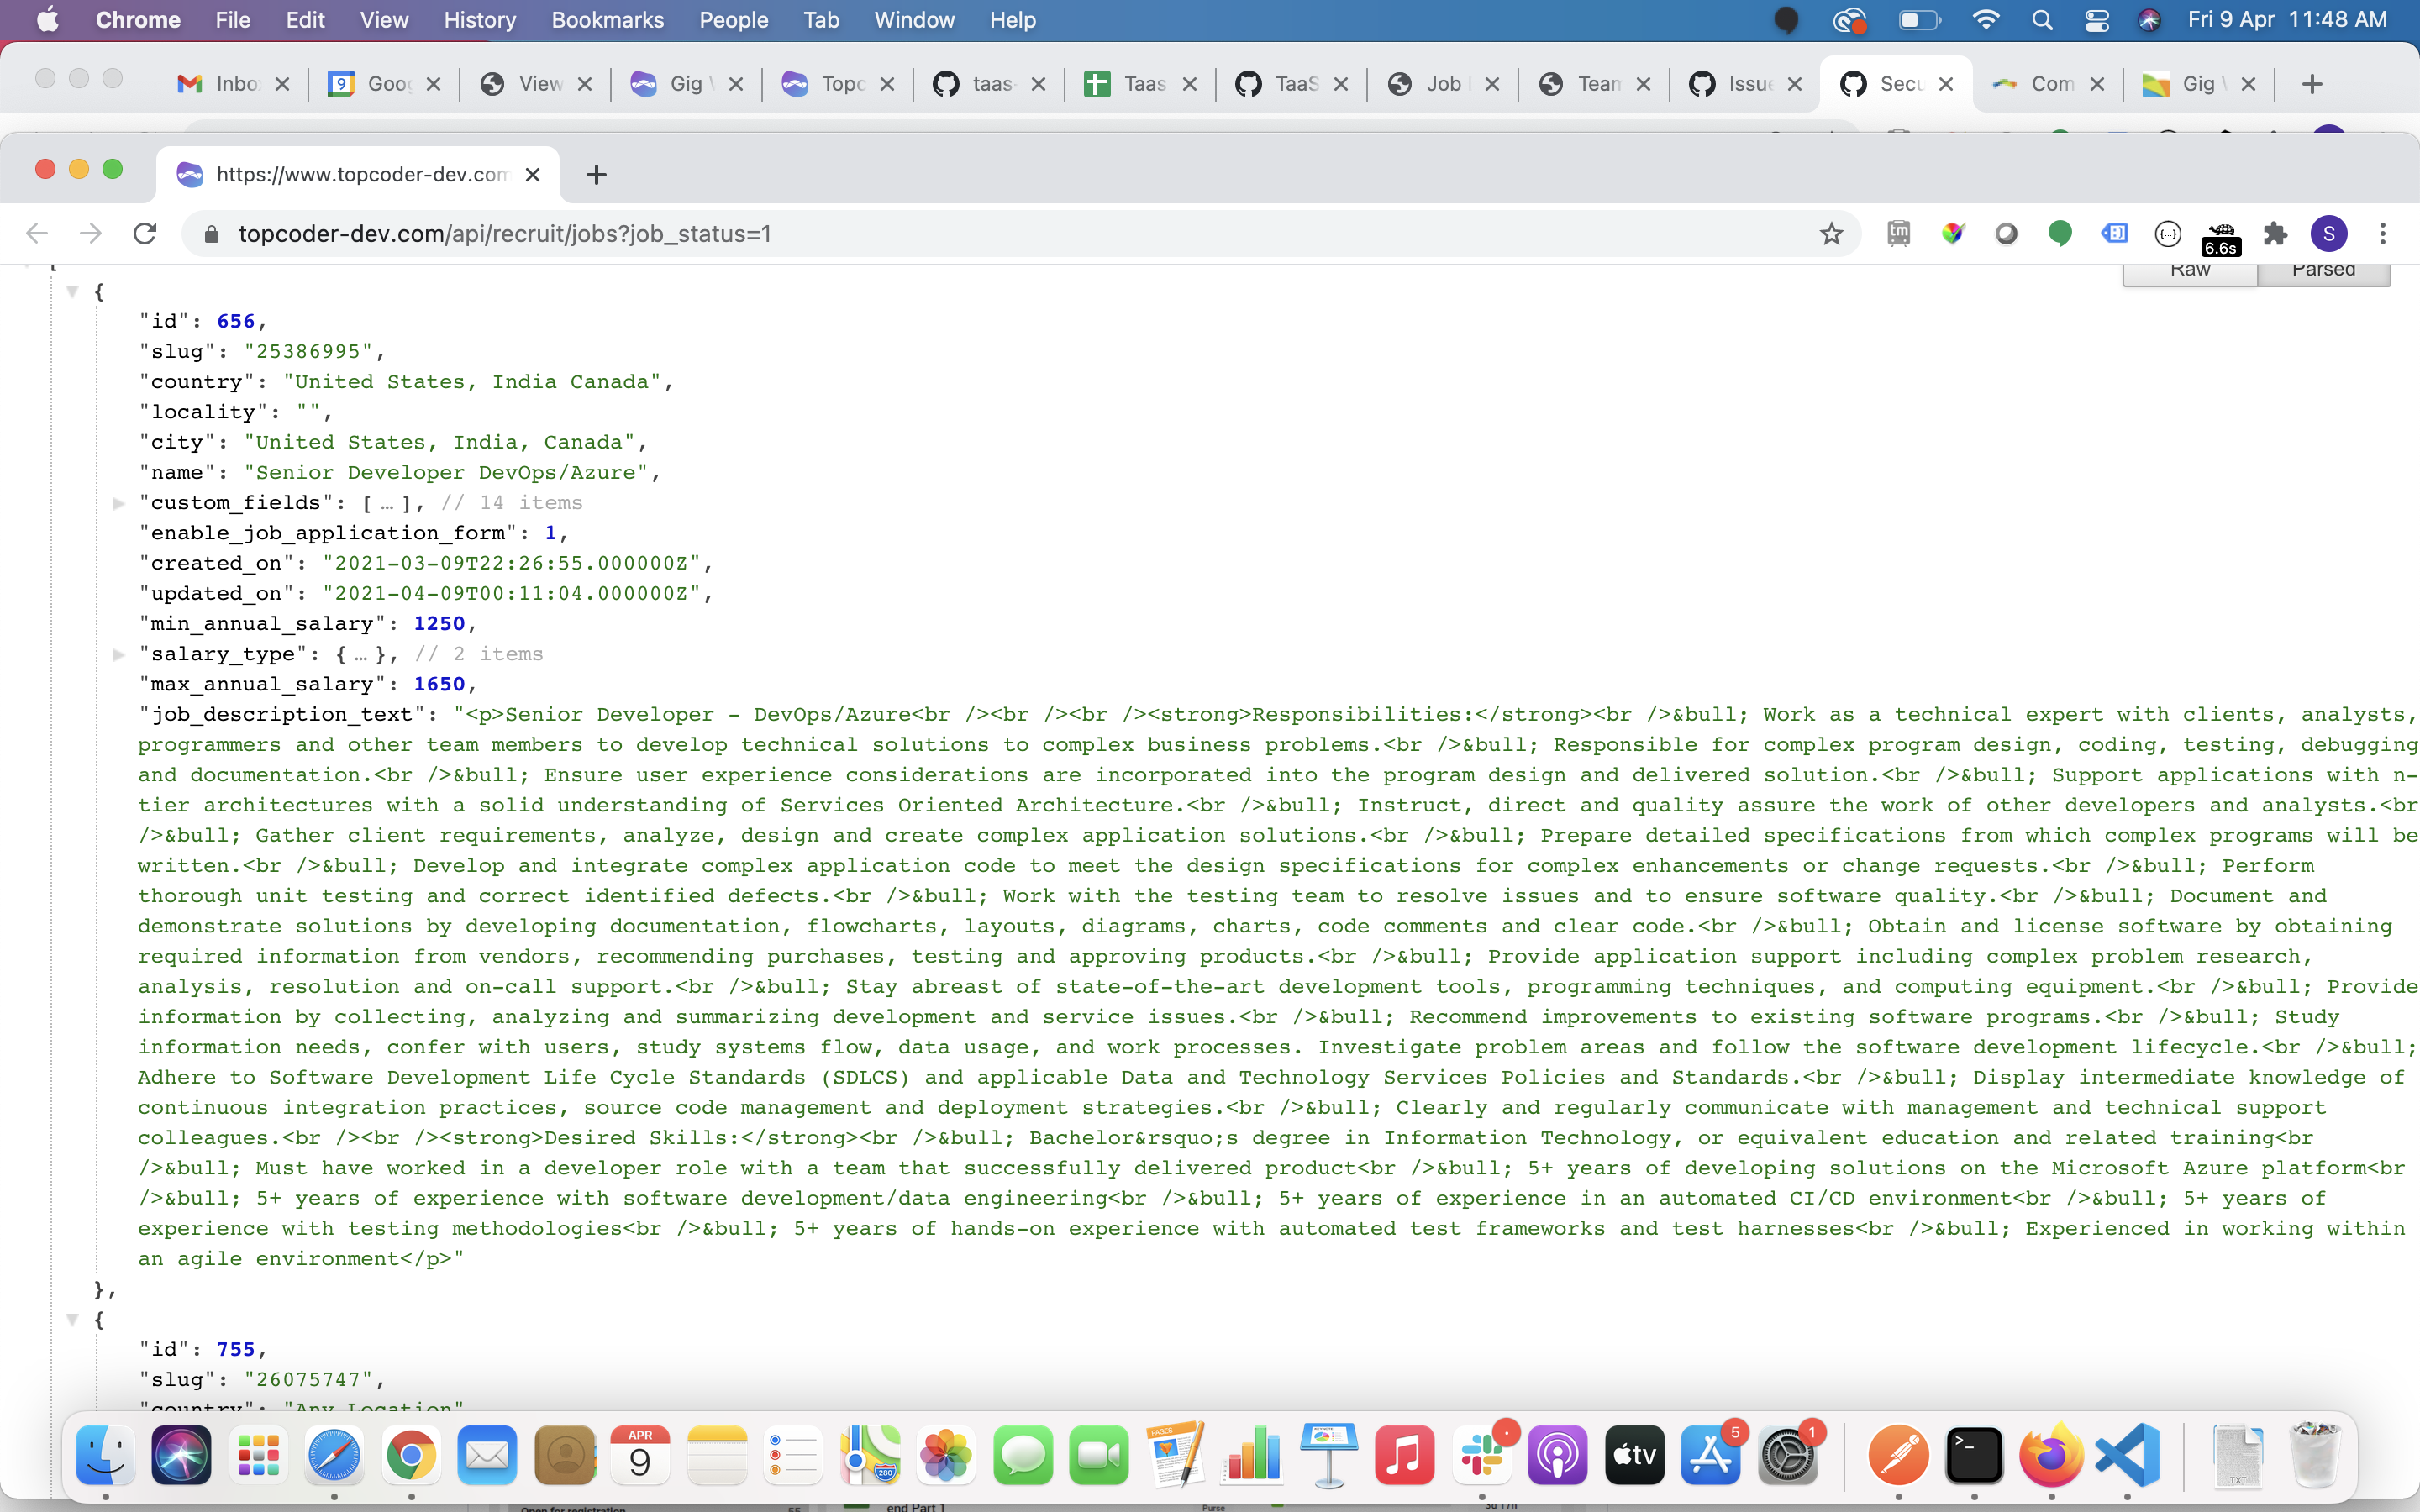Open the Window menu
2420x1512 pixels.
(x=914, y=20)
